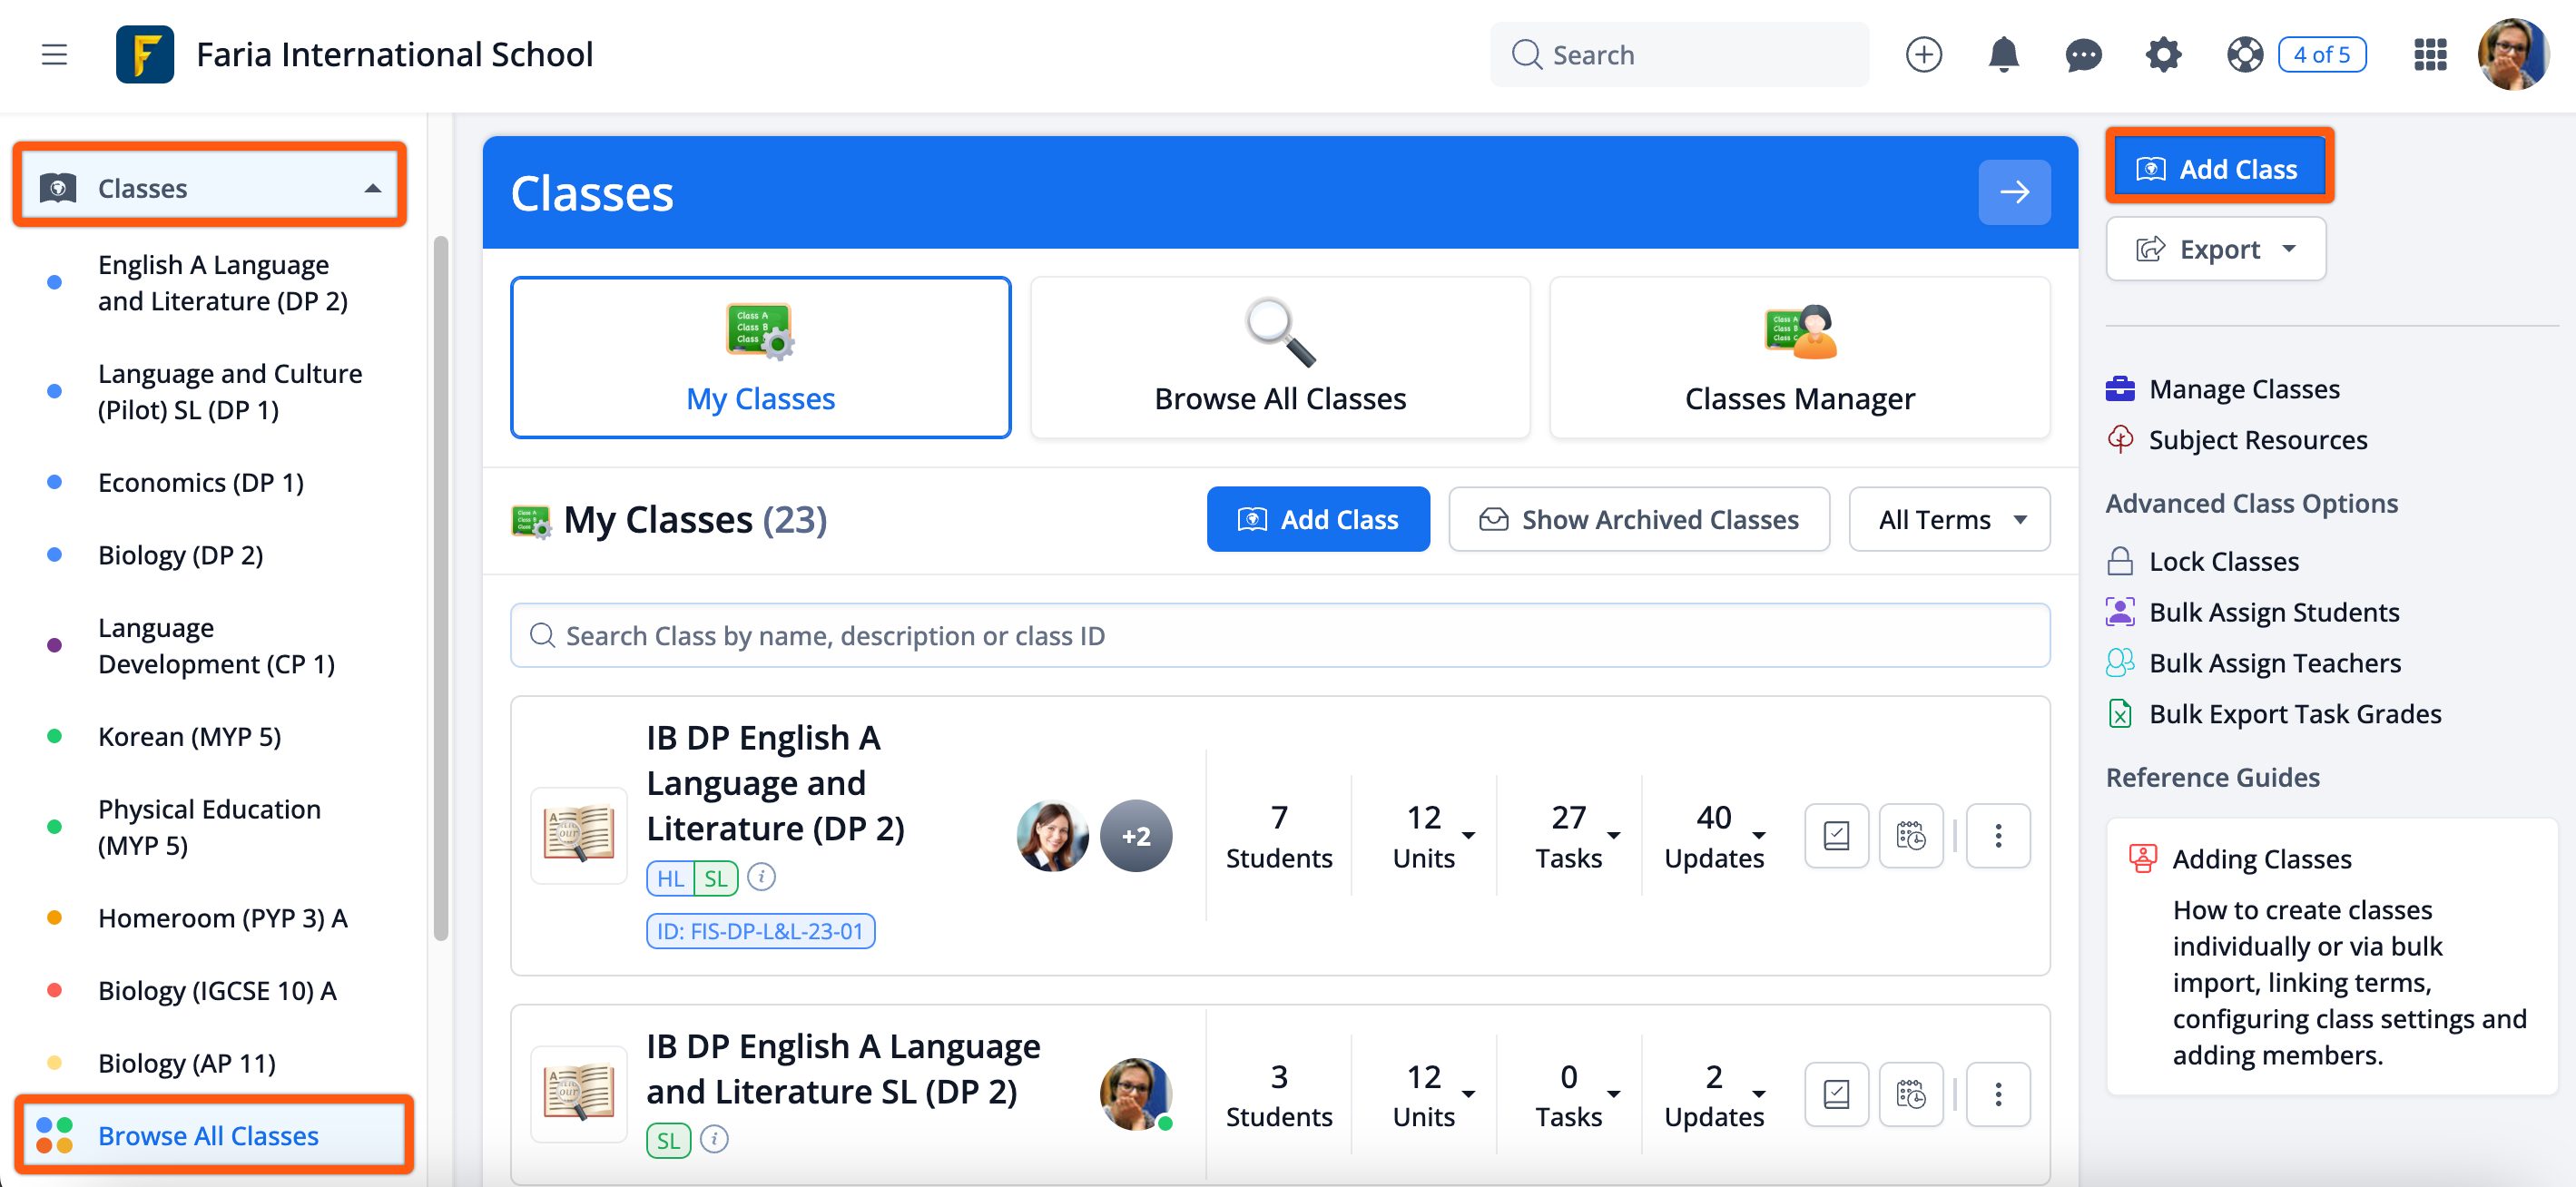The width and height of the screenshot is (2576, 1187).
Task: Click calendar clock icon on SL class card
Action: click(1910, 1094)
